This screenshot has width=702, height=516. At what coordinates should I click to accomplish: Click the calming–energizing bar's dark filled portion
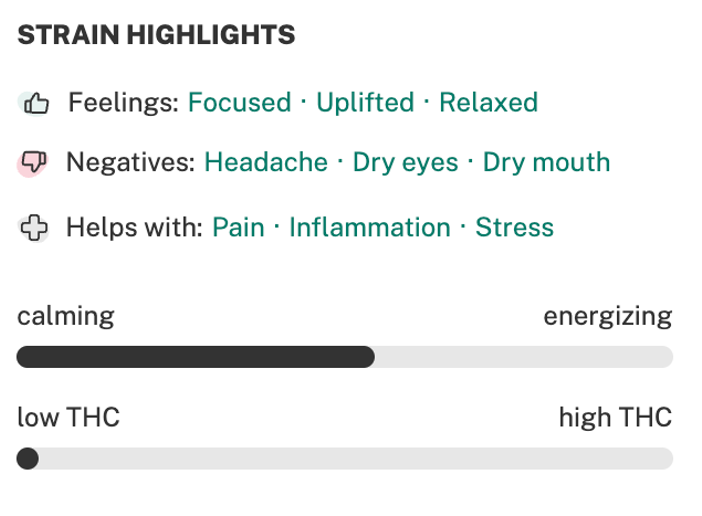[196, 357]
